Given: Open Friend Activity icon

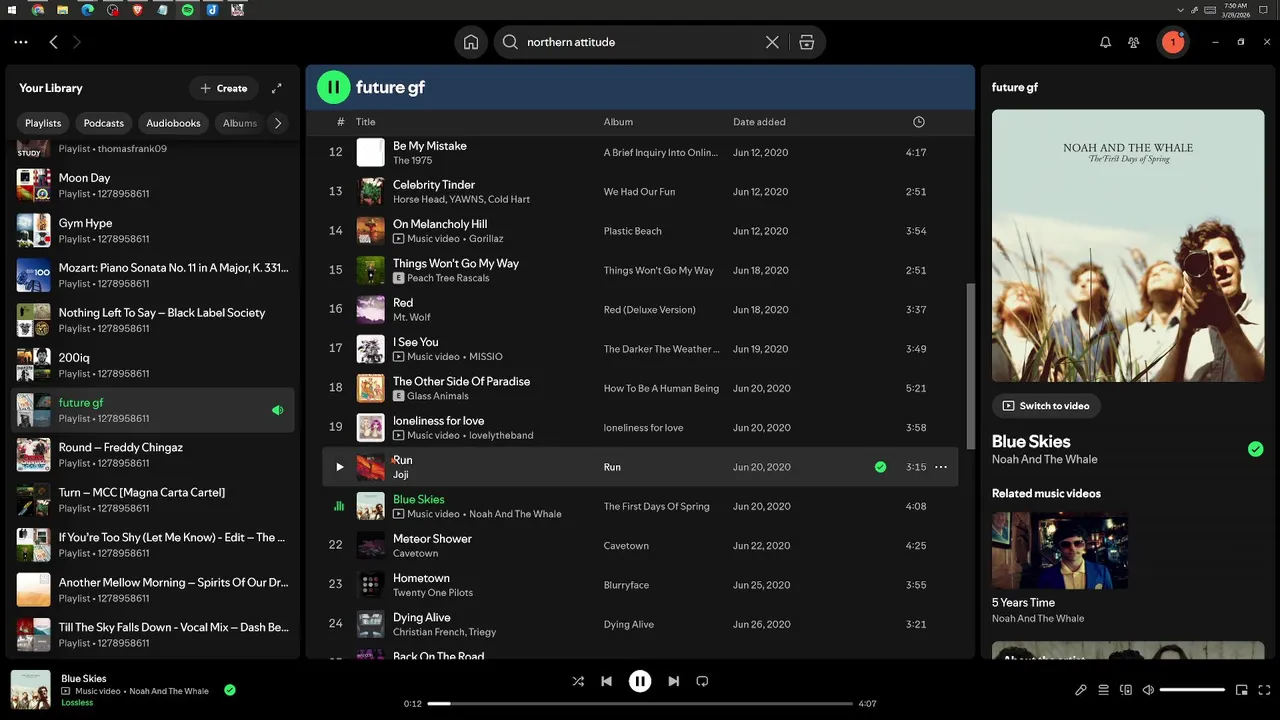Looking at the screenshot, I should (x=1133, y=42).
